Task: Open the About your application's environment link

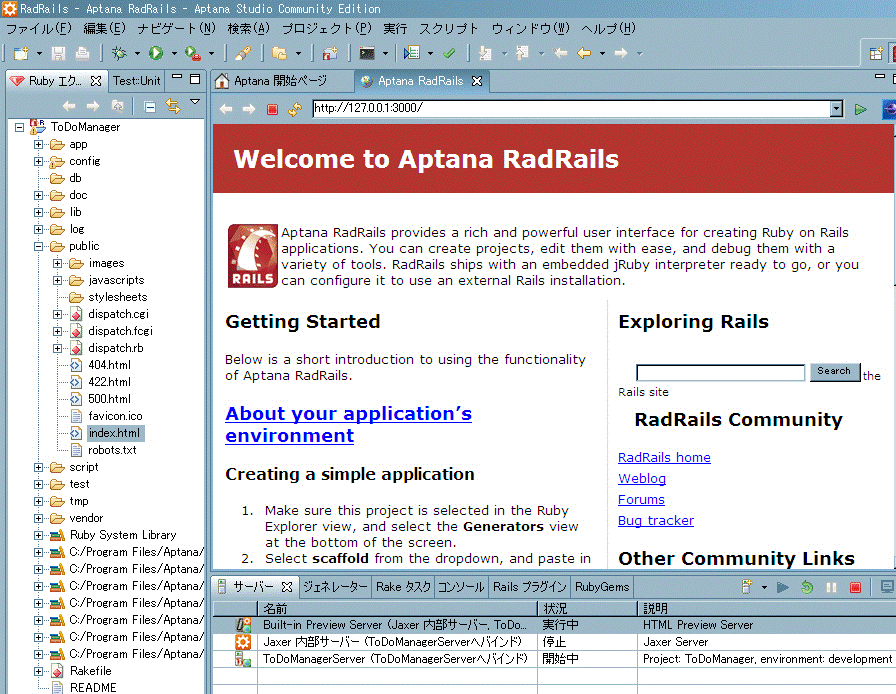Action: (348, 413)
